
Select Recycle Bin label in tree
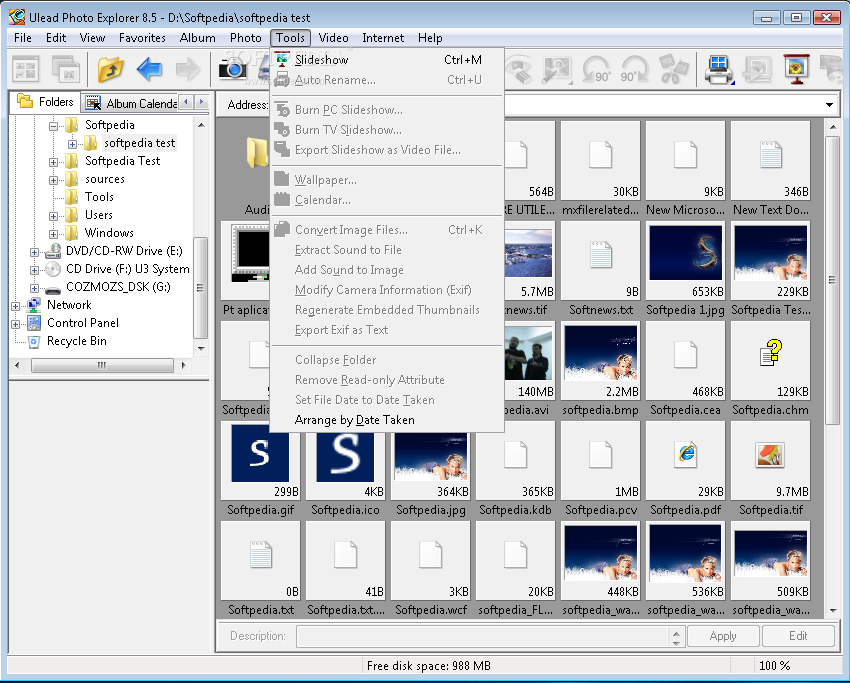coord(76,341)
